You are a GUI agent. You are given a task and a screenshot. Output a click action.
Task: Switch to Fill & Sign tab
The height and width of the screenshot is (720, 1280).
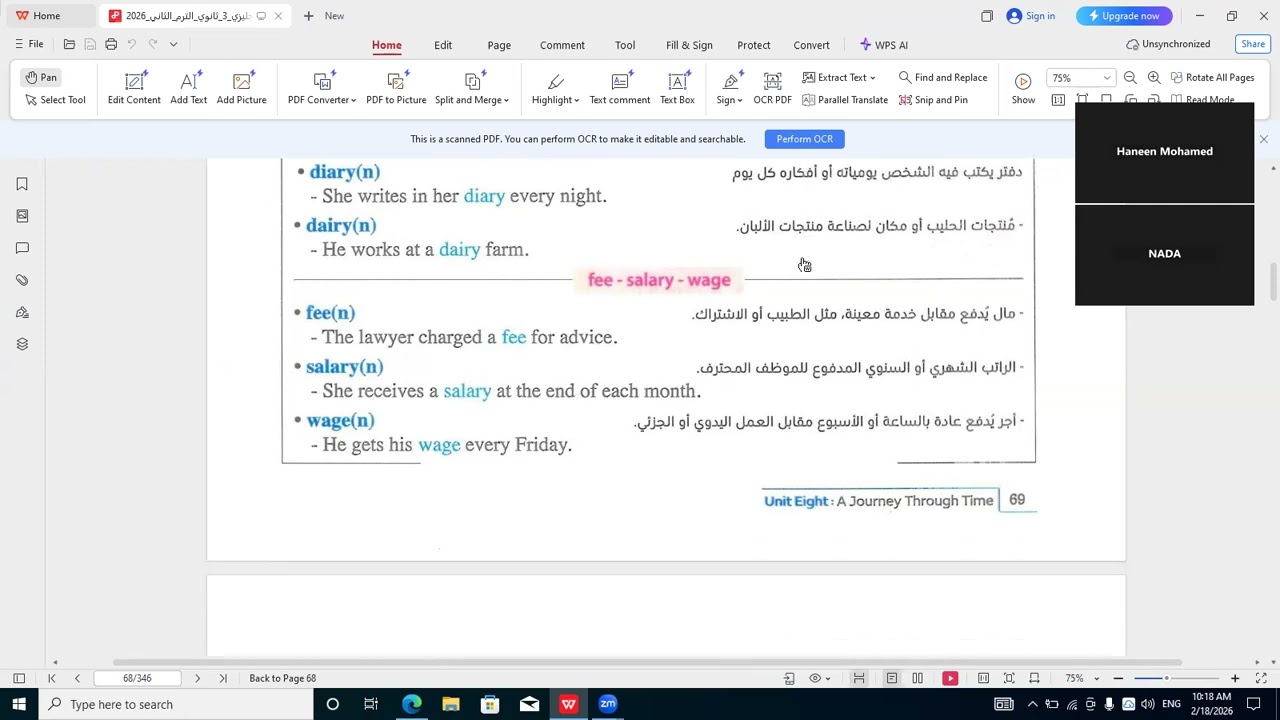pyautogui.click(x=689, y=45)
